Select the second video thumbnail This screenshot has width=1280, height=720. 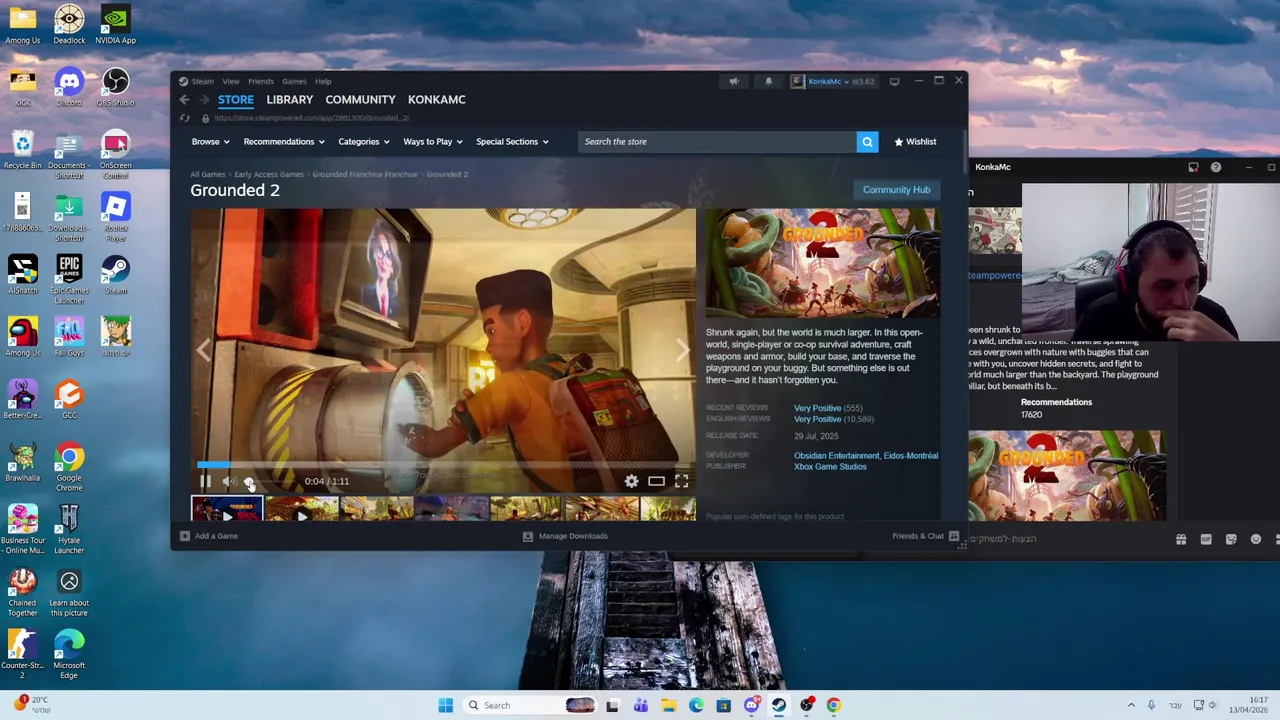pyautogui.click(x=302, y=510)
